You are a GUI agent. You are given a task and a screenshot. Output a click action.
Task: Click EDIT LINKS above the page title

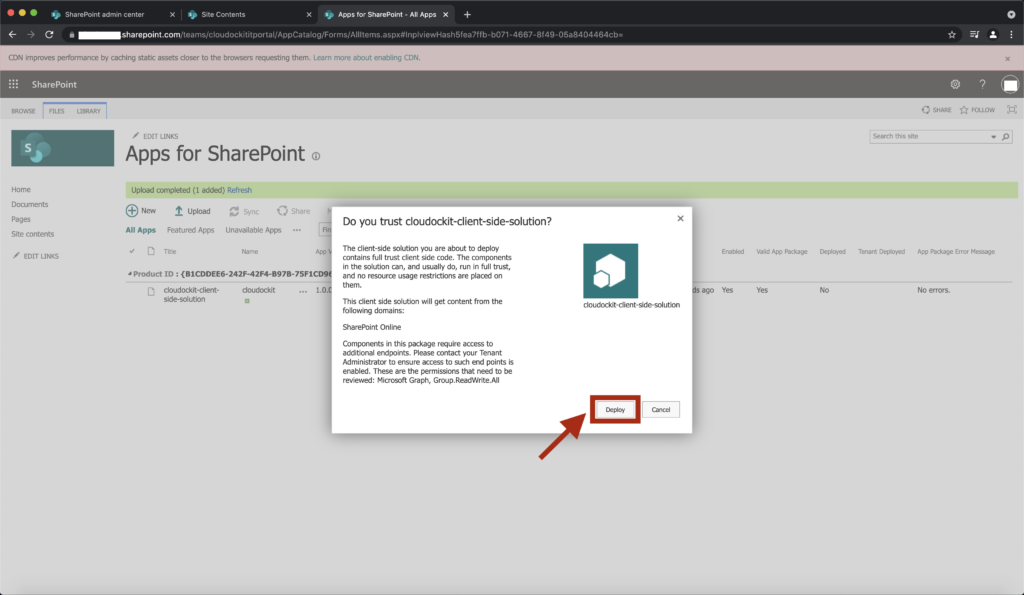click(155, 136)
